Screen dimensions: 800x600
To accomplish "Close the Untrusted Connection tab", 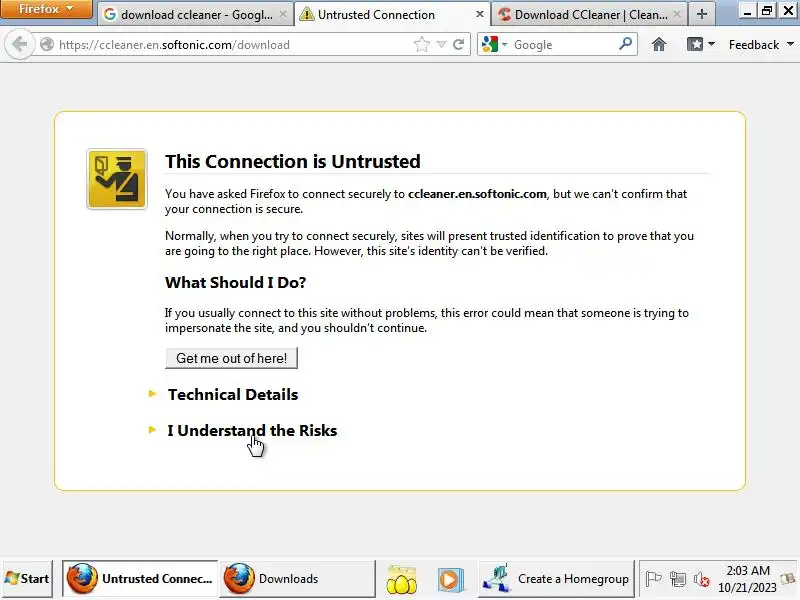I will tap(480, 14).
